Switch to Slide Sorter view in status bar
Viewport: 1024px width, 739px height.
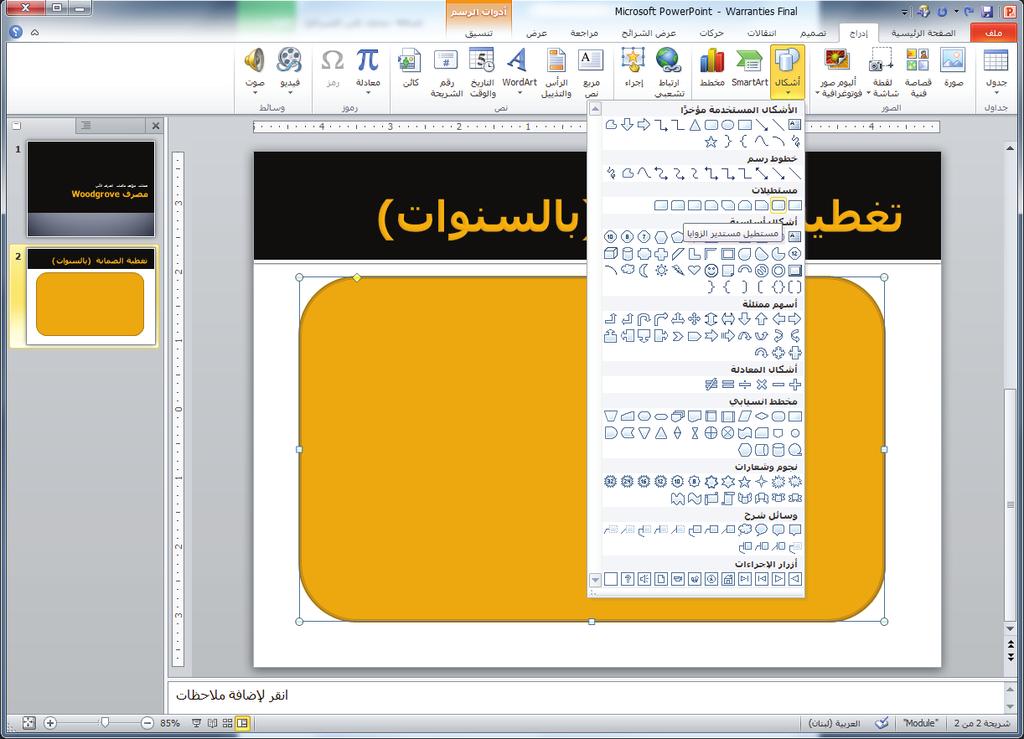pyautogui.click(x=227, y=723)
